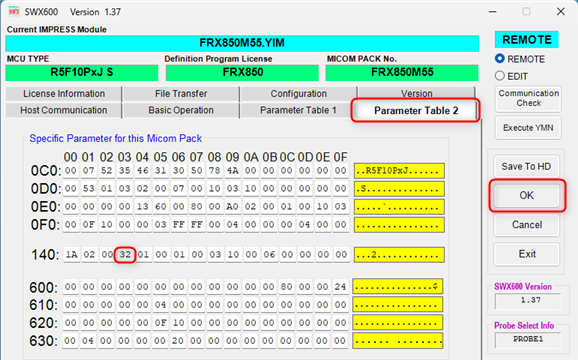Click the 20 cell in row 630
Viewport: 578px width, 360px height.
(178, 341)
